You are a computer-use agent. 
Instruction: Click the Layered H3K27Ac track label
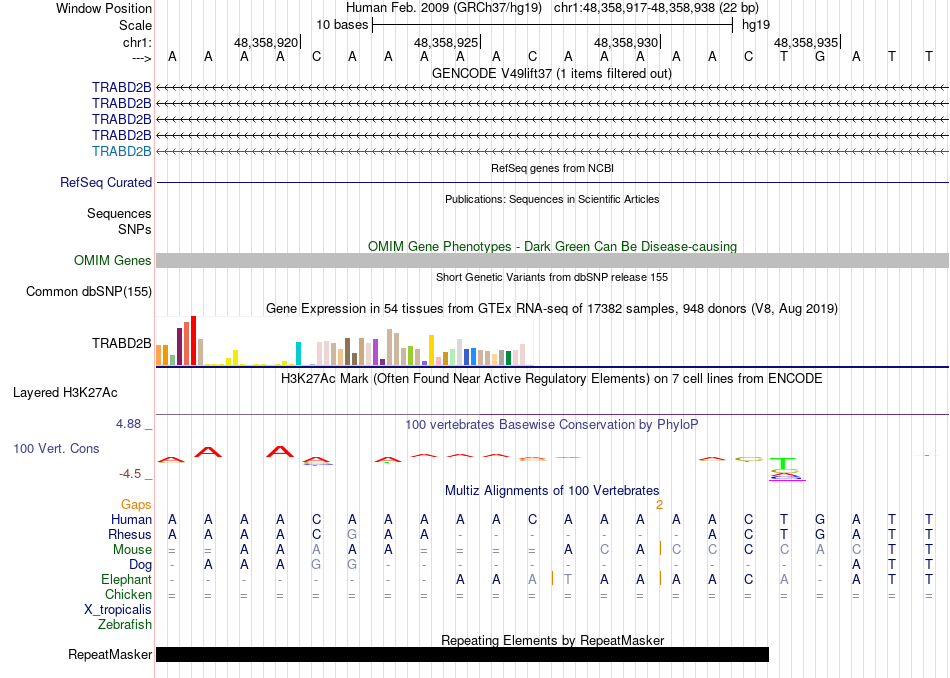(x=65, y=393)
